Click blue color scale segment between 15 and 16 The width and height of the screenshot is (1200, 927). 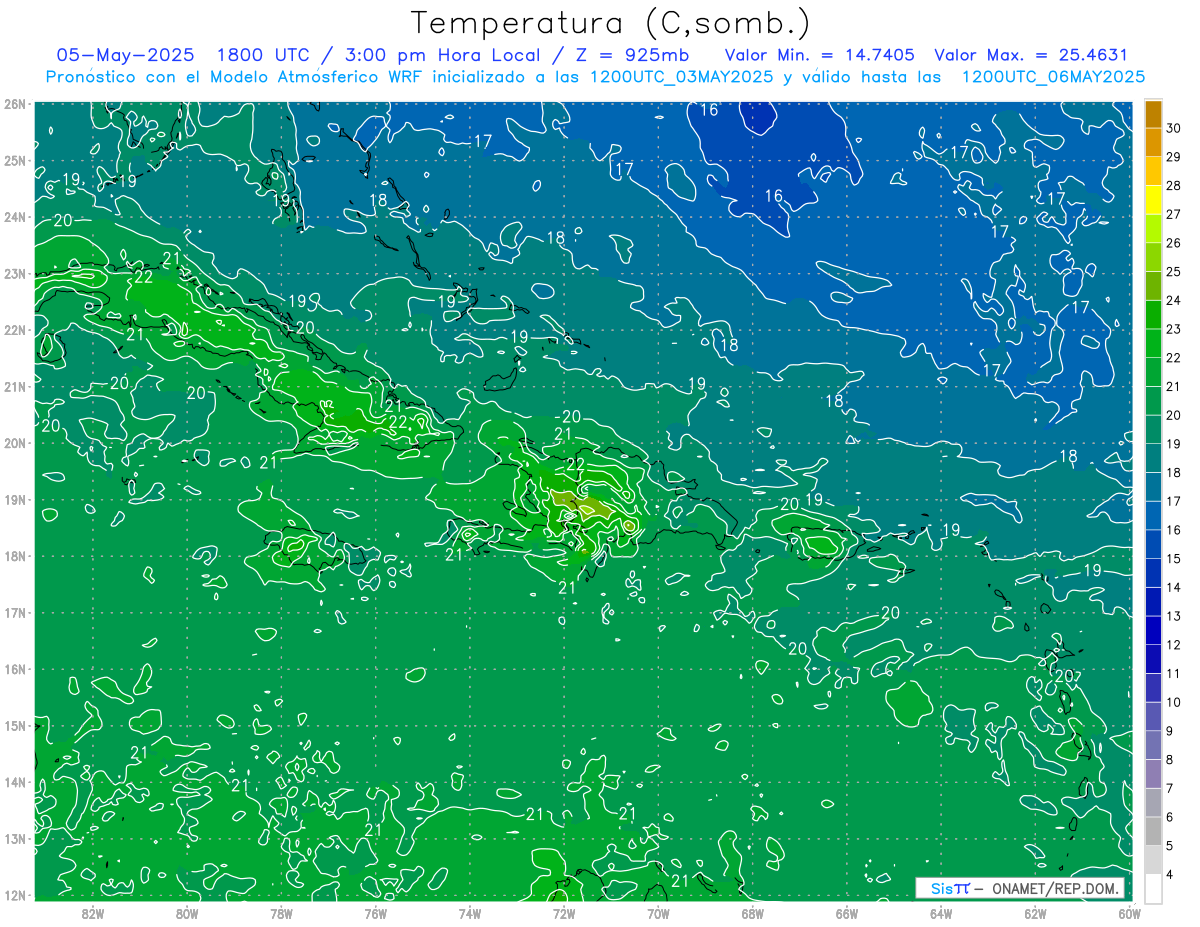(x=1153, y=544)
